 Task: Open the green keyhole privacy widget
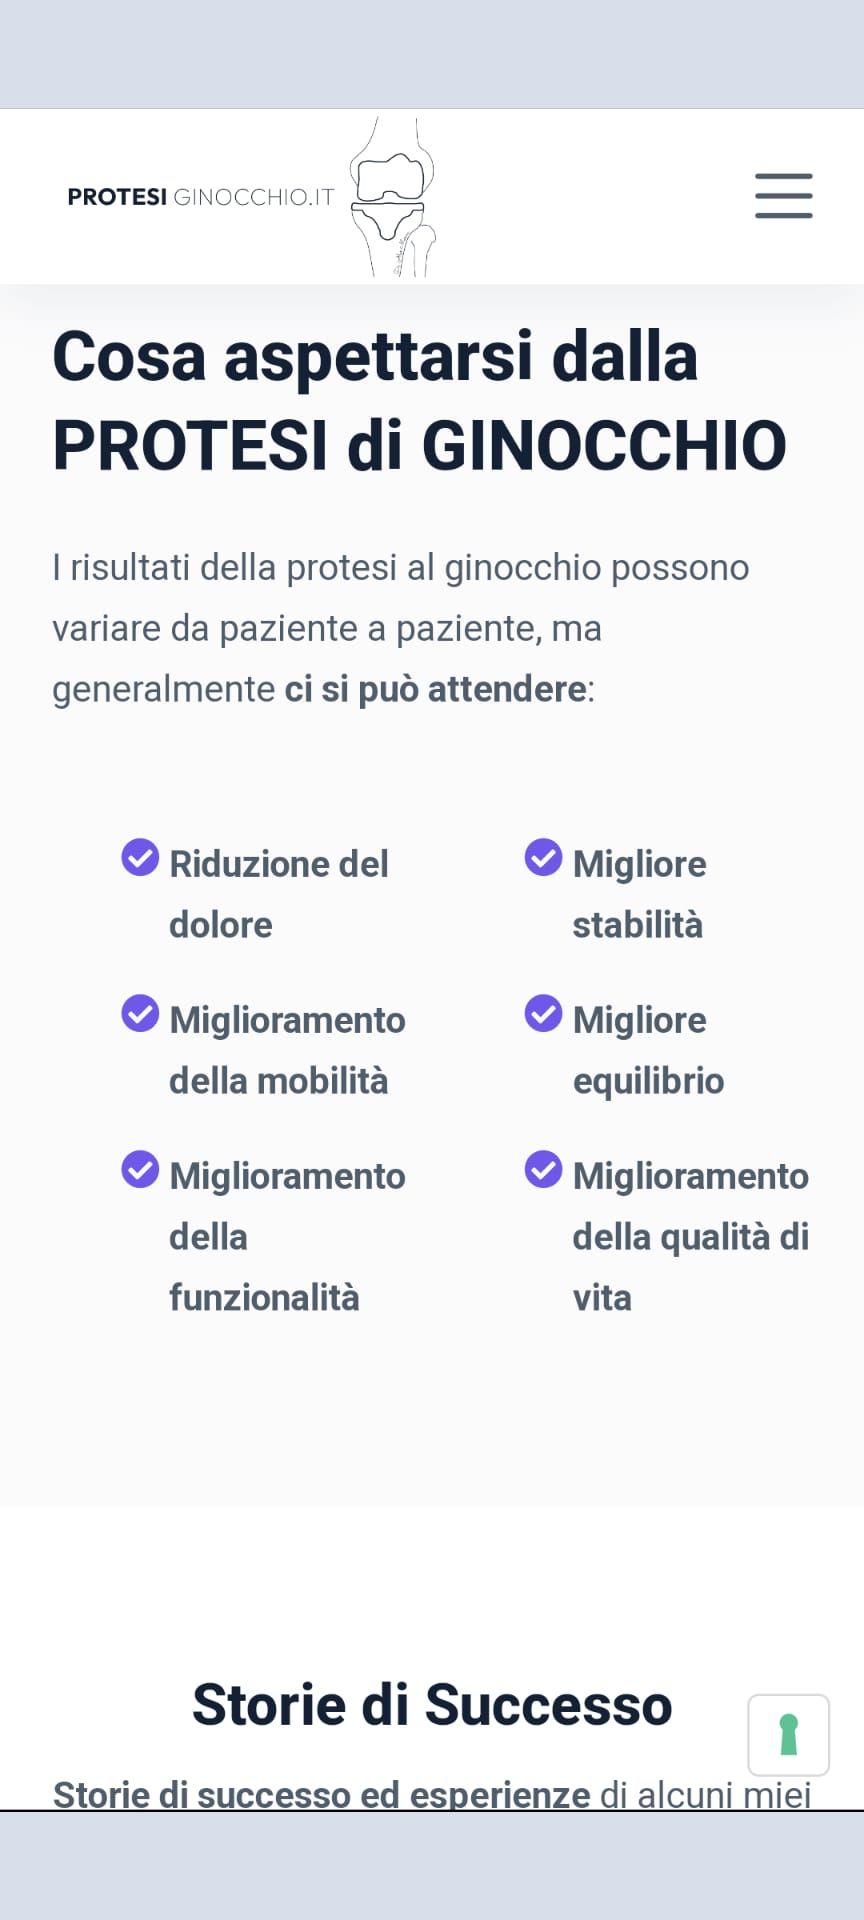coord(788,1734)
